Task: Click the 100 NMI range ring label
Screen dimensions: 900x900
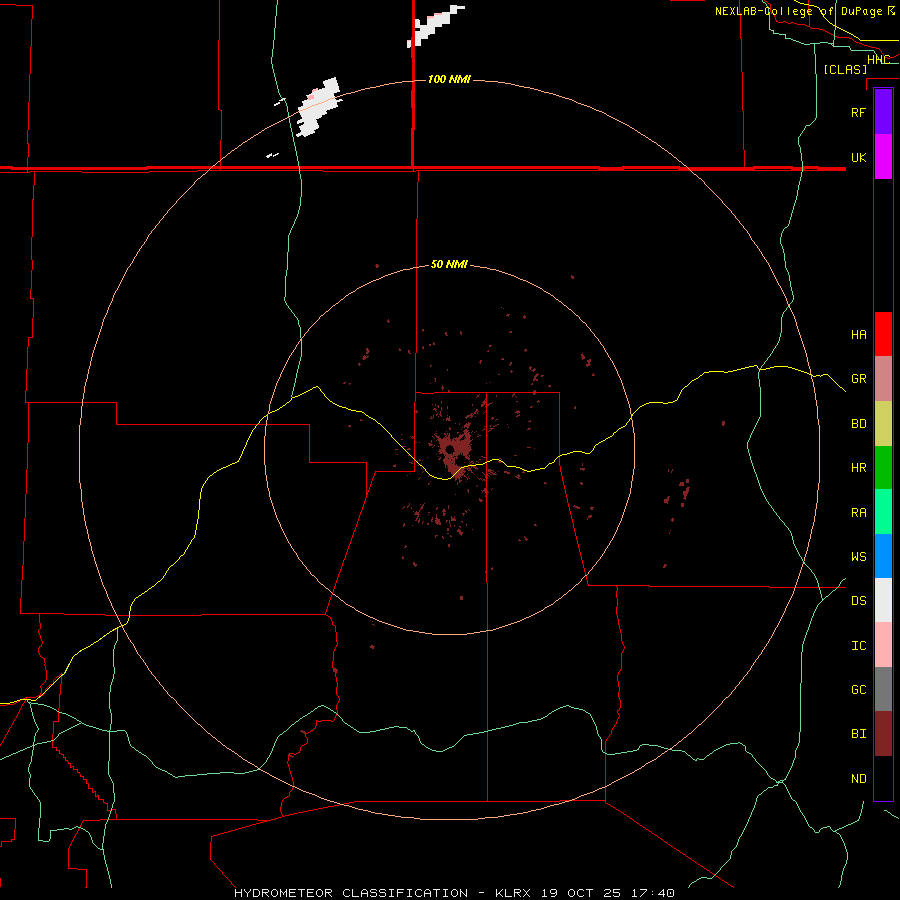Action: pyautogui.click(x=449, y=79)
